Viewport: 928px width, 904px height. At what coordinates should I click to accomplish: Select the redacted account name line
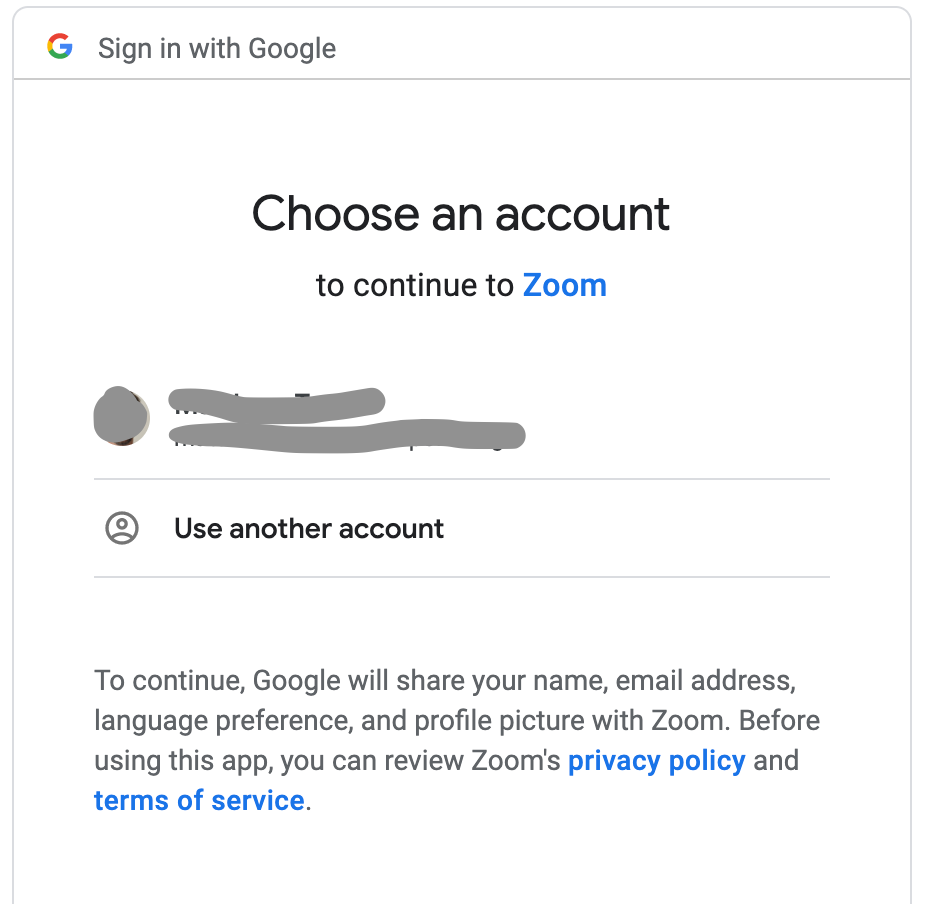coord(277,404)
